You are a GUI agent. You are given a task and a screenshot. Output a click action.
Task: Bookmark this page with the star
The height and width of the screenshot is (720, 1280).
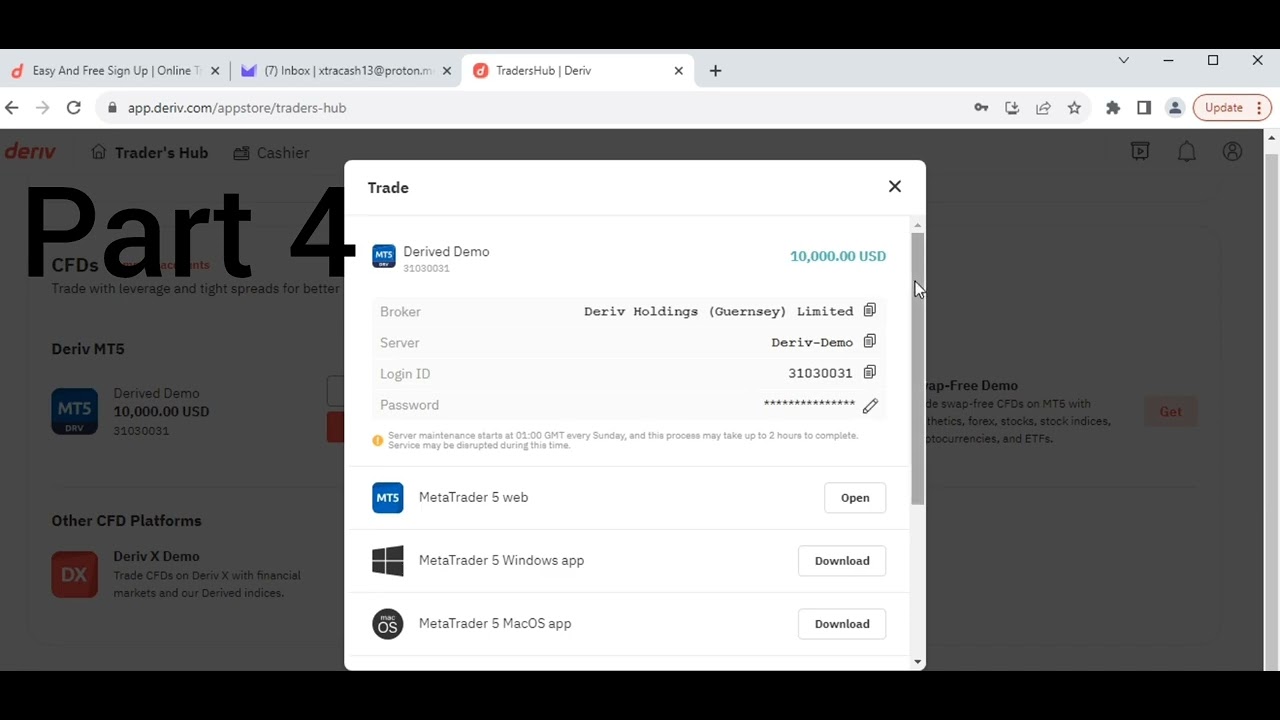(x=1074, y=108)
